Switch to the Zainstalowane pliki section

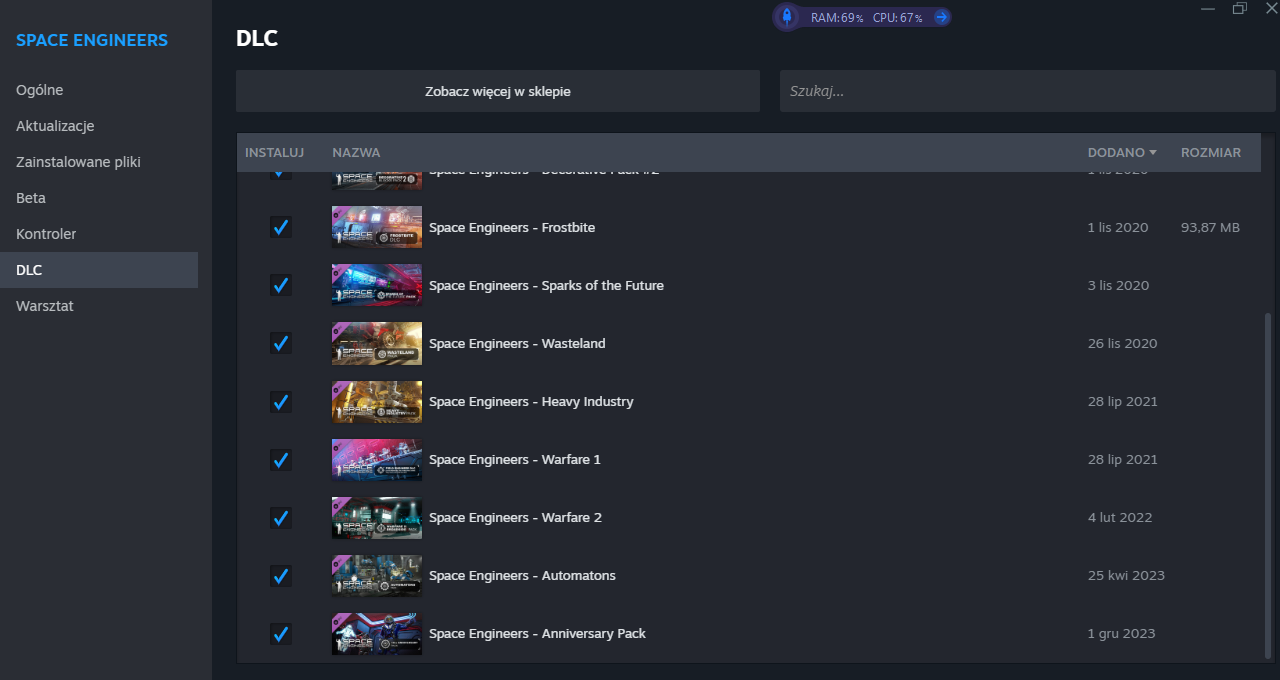tap(78, 162)
